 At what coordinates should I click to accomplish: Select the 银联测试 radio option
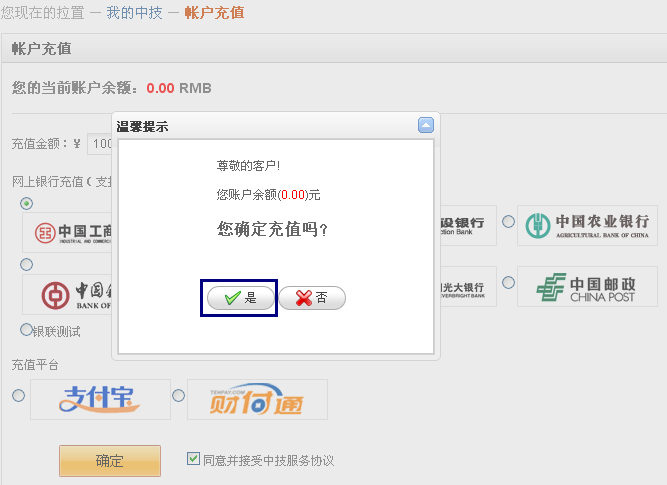(26, 330)
